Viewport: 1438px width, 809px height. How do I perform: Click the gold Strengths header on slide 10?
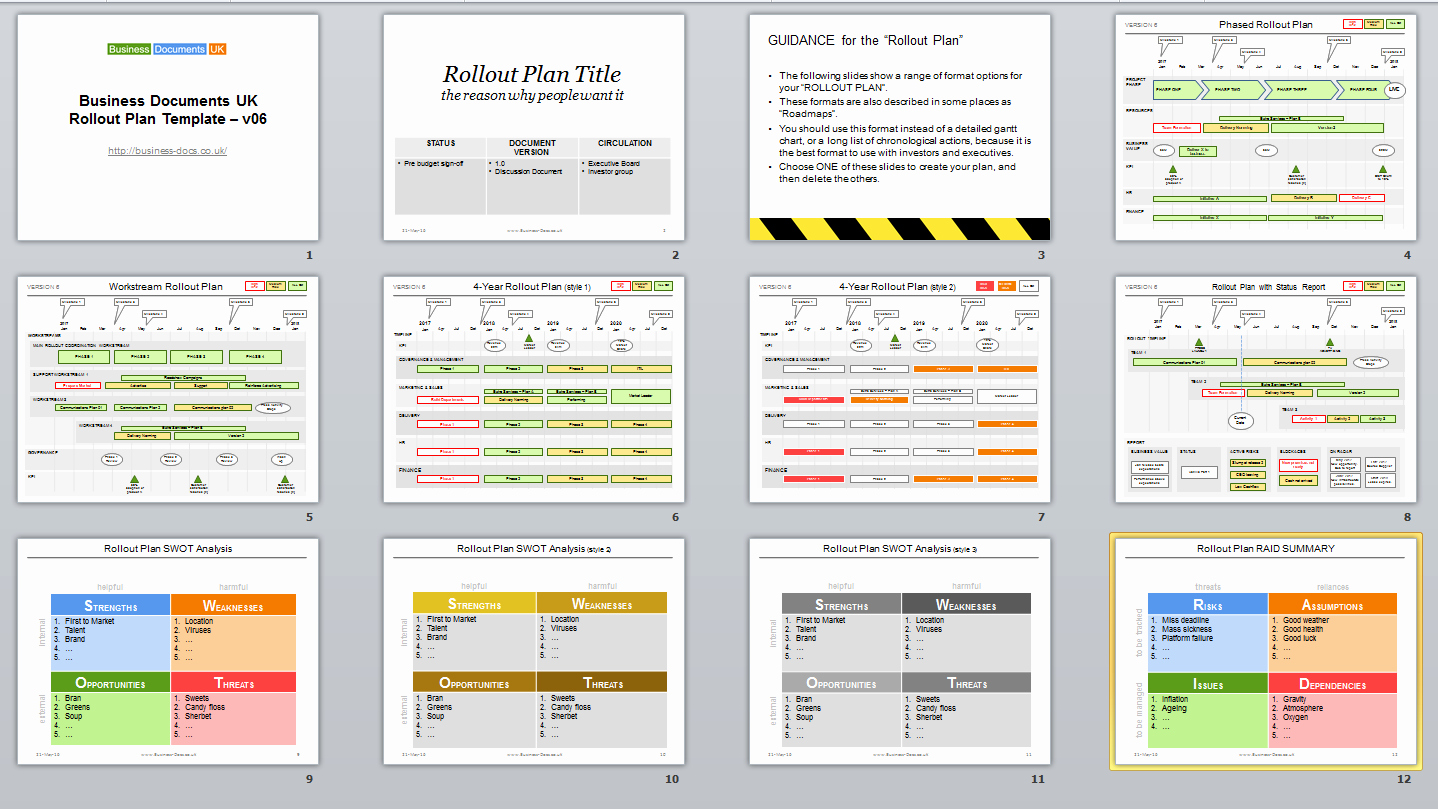click(x=475, y=603)
